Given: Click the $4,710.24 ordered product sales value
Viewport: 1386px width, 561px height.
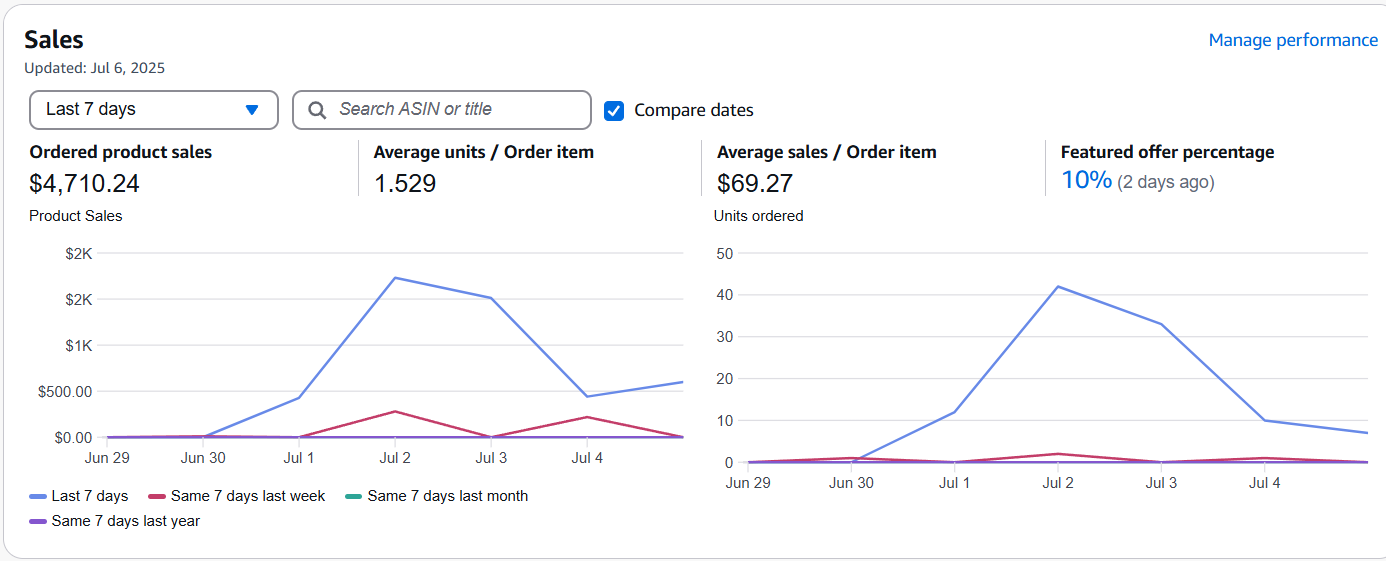Looking at the screenshot, I should point(85,184).
